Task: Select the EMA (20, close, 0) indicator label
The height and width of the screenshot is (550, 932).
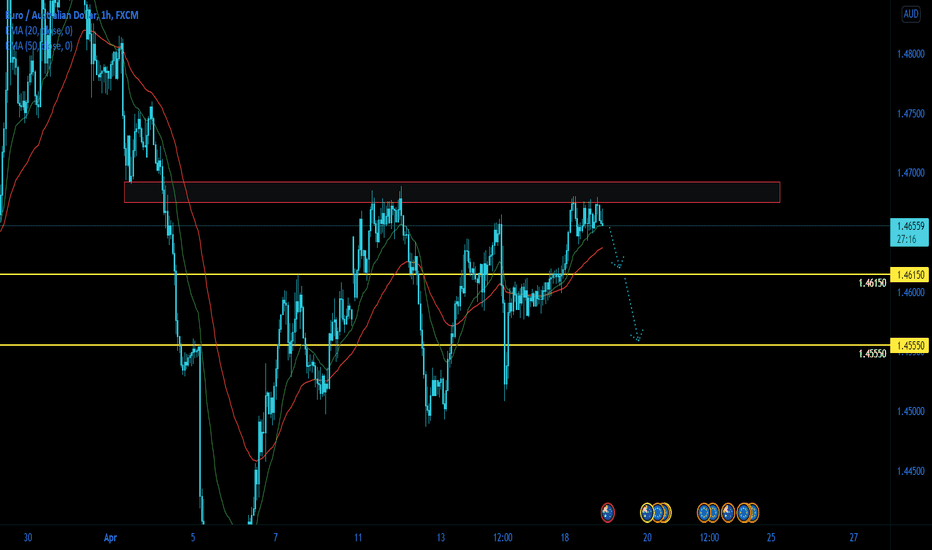Action: point(39,30)
